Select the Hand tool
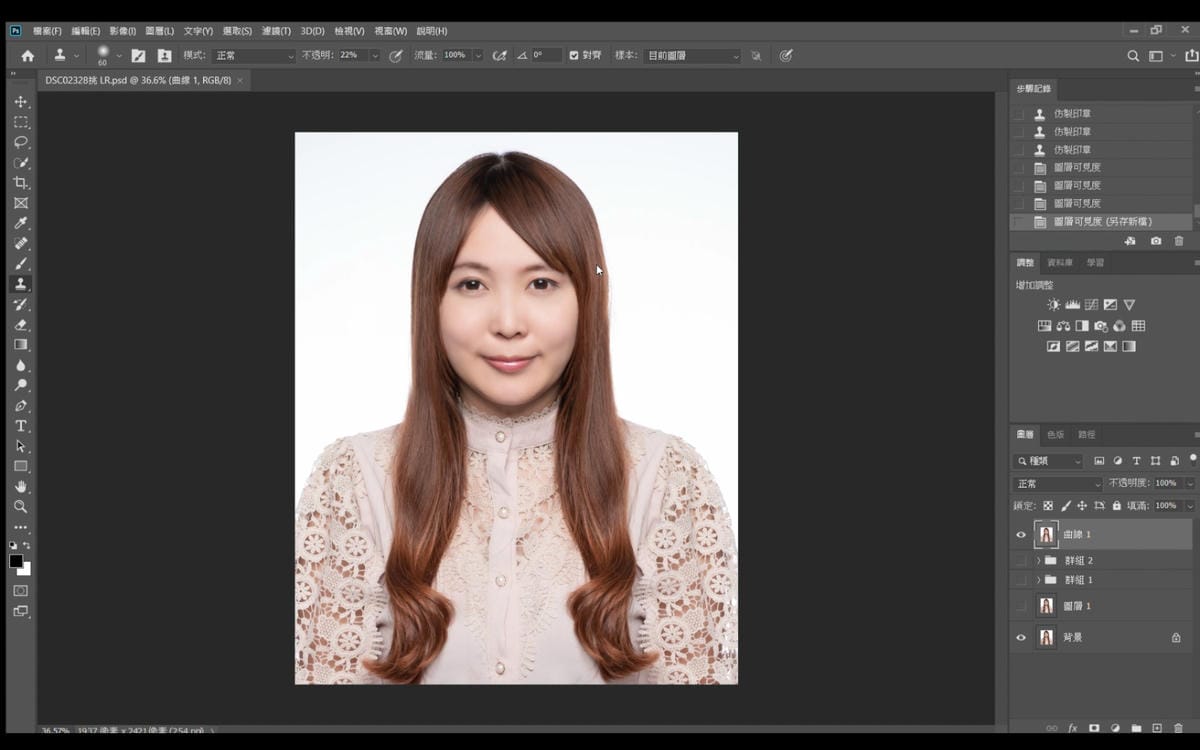Image resolution: width=1200 pixels, height=750 pixels. pos(20,487)
